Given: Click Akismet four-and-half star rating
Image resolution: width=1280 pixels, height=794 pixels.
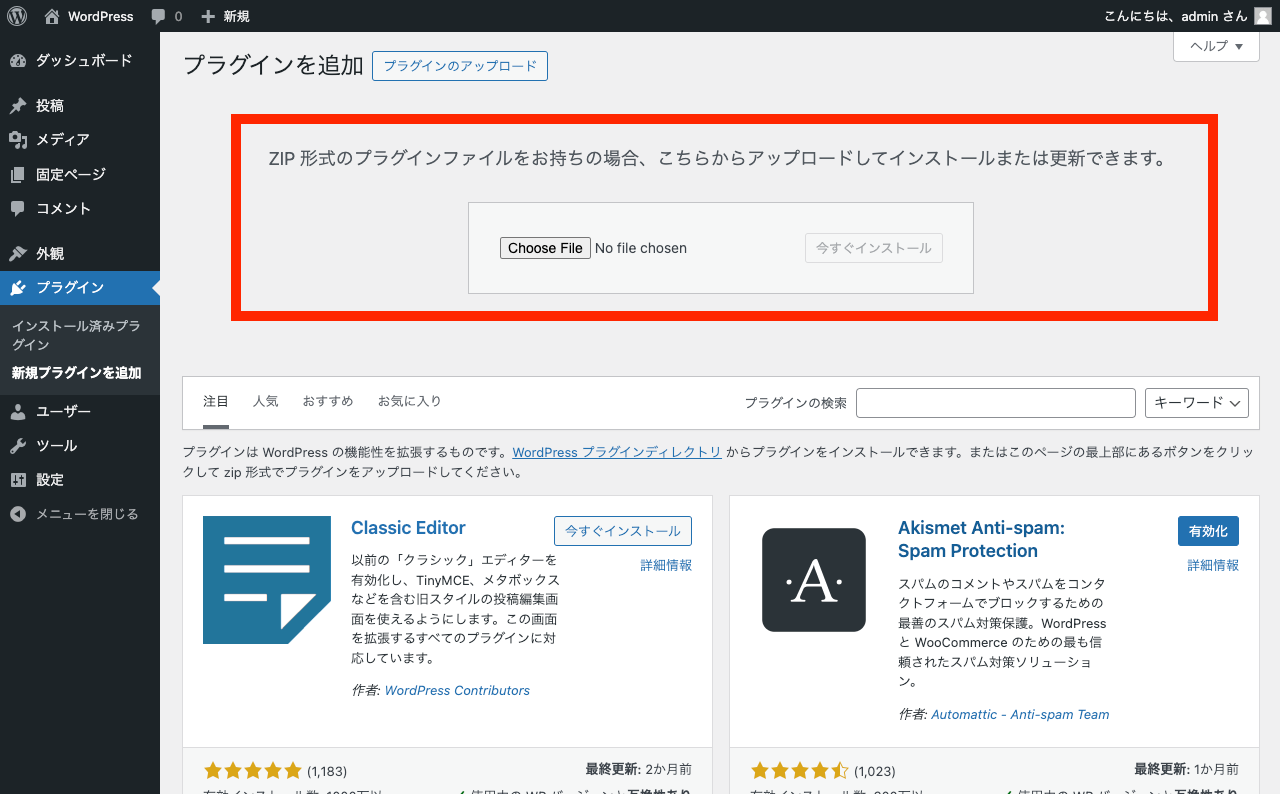Looking at the screenshot, I should 800,771.
